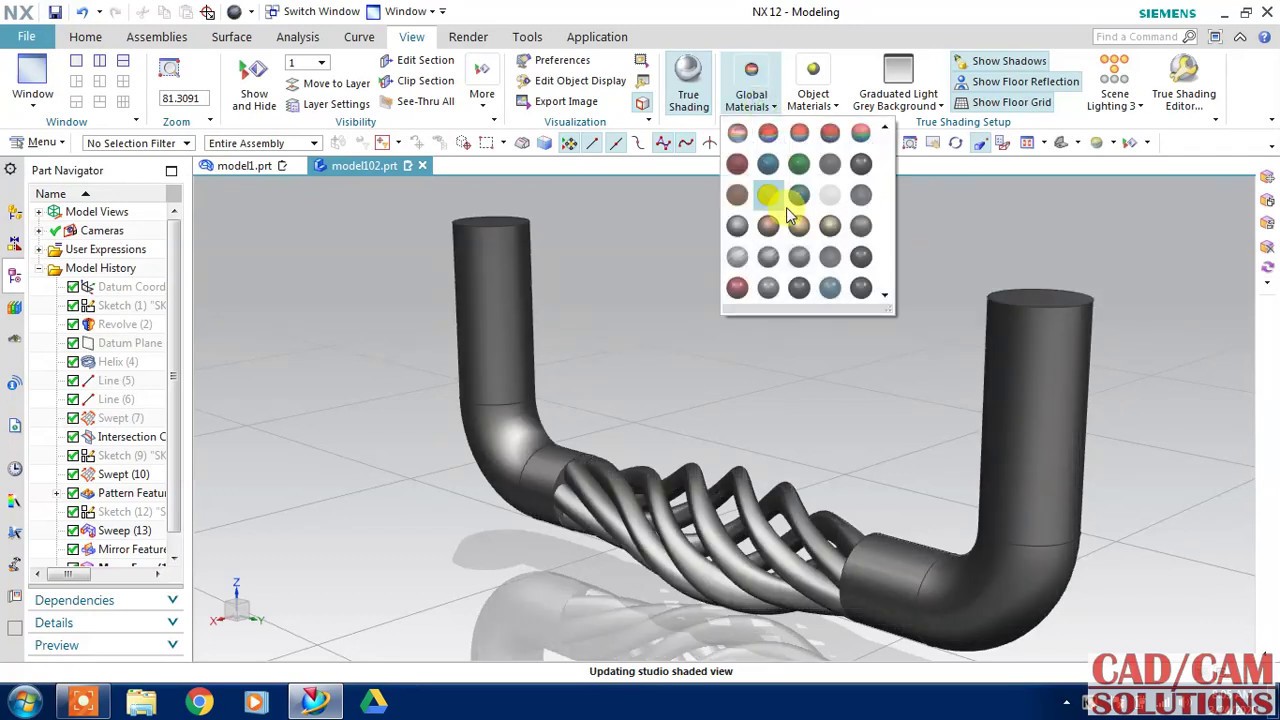Toggle Show Shadows
Viewport: 1280px width, 720px height.
[x=1000, y=61]
